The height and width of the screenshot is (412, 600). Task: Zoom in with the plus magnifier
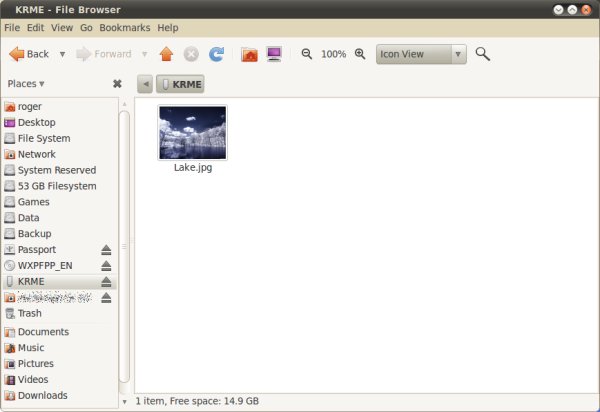tap(360, 54)
